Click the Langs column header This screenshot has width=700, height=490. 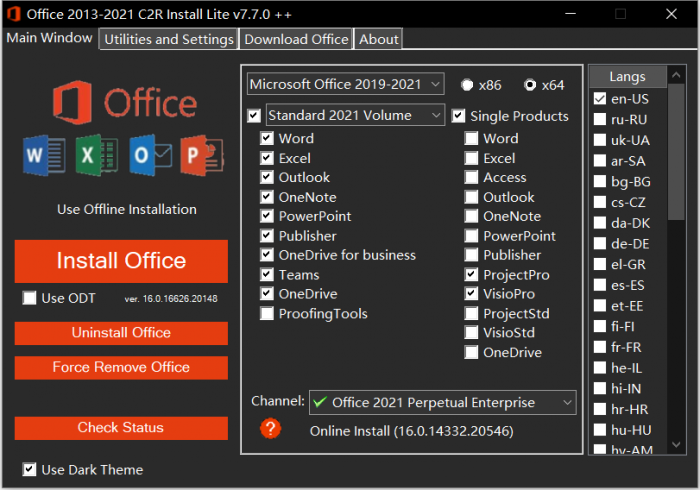click(628, 77)
